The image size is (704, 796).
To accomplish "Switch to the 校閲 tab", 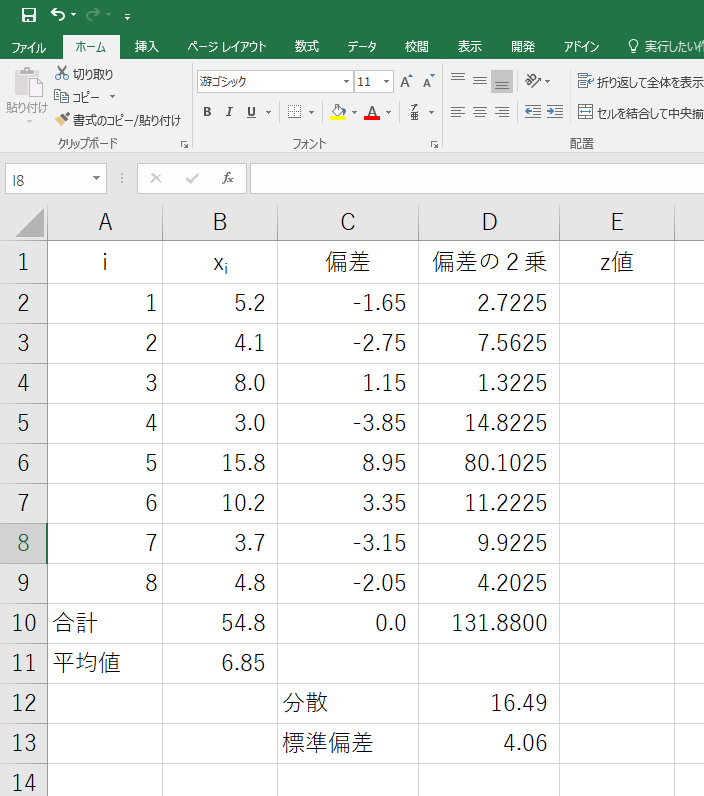I will (x=417, y=47).
